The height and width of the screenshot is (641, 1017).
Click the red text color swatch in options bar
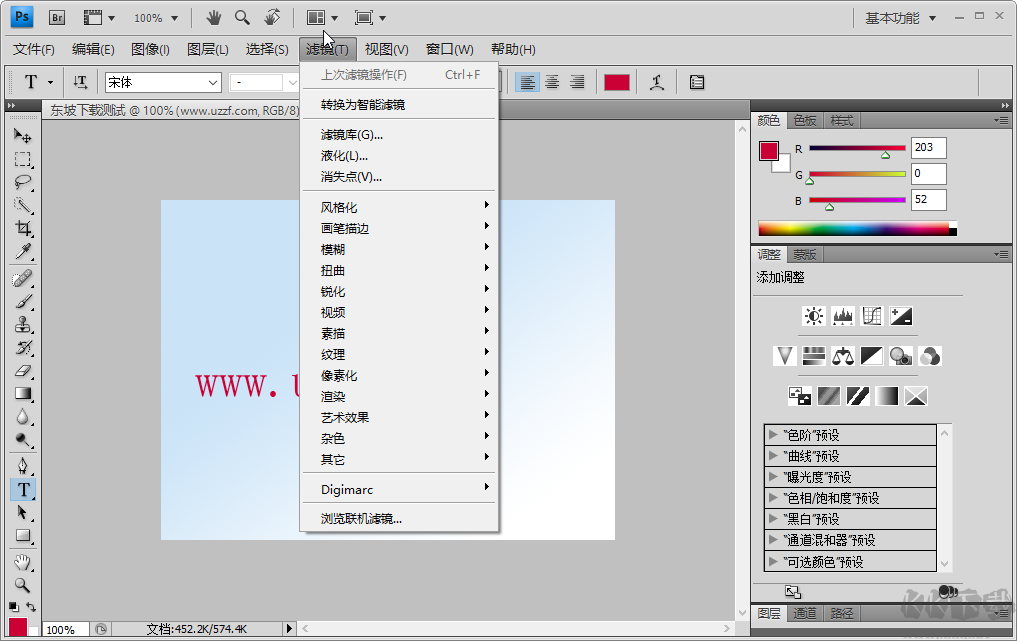coord(617,82)
